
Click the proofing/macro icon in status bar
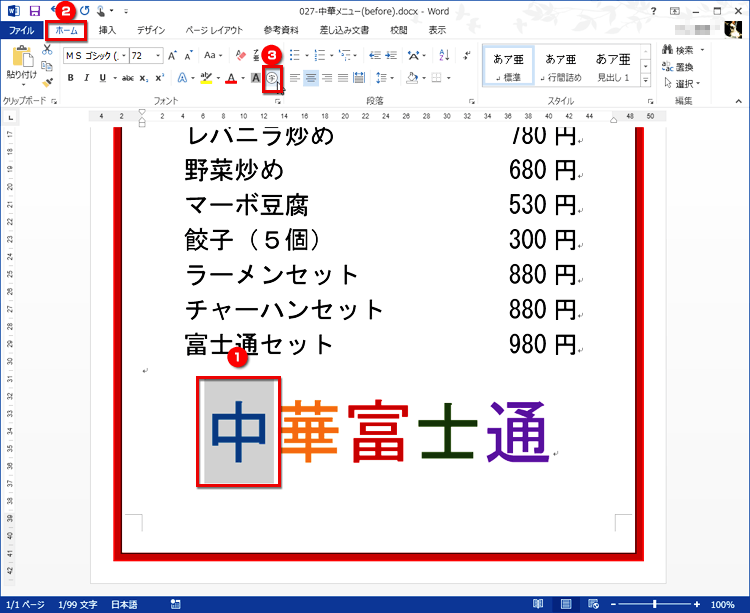click(x=176, y=604)
